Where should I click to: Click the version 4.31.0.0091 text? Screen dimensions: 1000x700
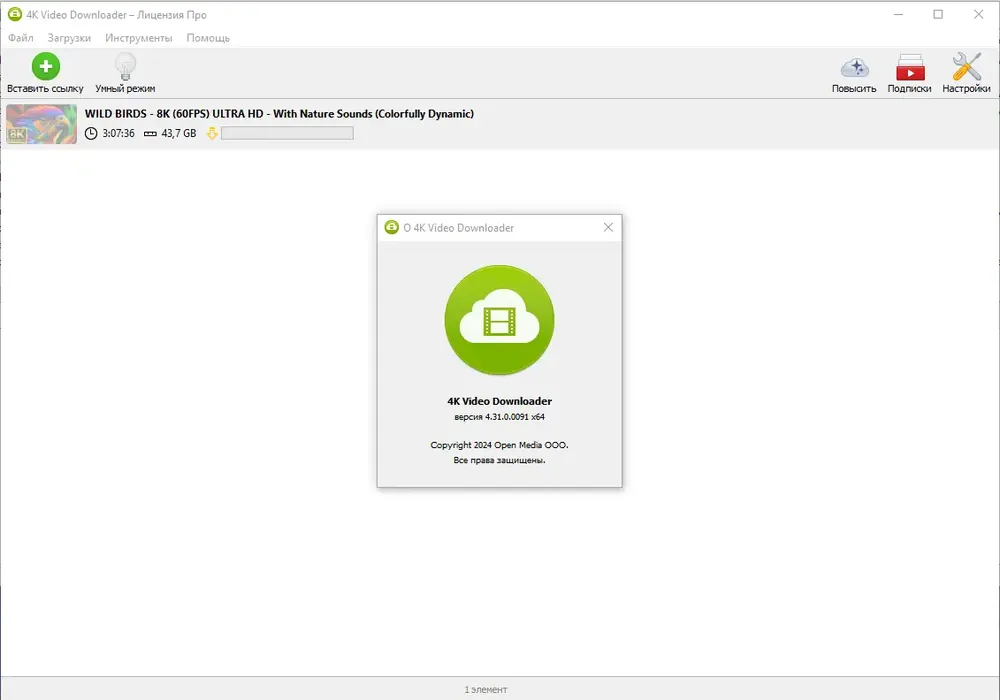point(499,417)
